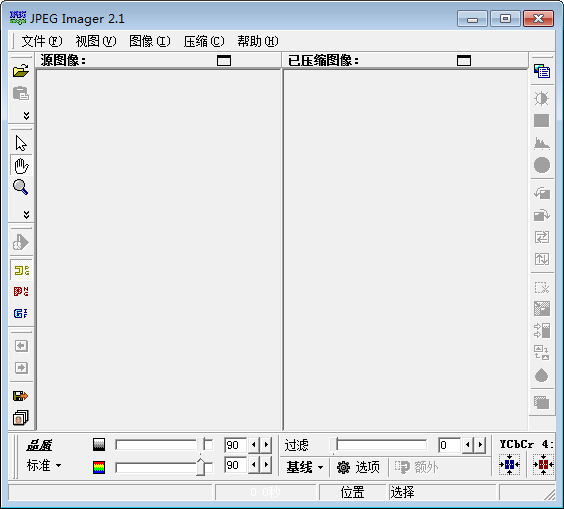Adjust the chroma quality slider

coord(201,467)
